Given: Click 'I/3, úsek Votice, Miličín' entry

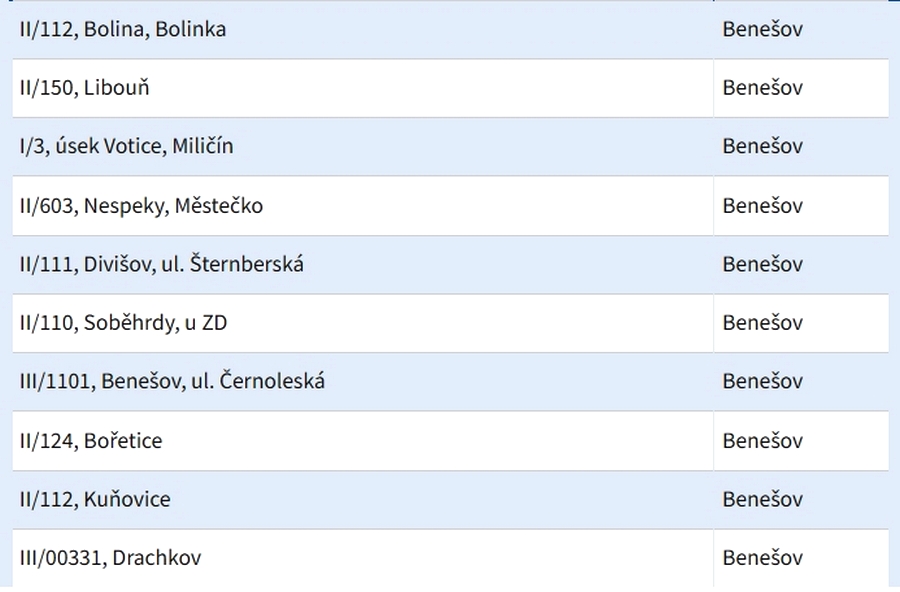Looking at the screenshot, I should [126, 146].
